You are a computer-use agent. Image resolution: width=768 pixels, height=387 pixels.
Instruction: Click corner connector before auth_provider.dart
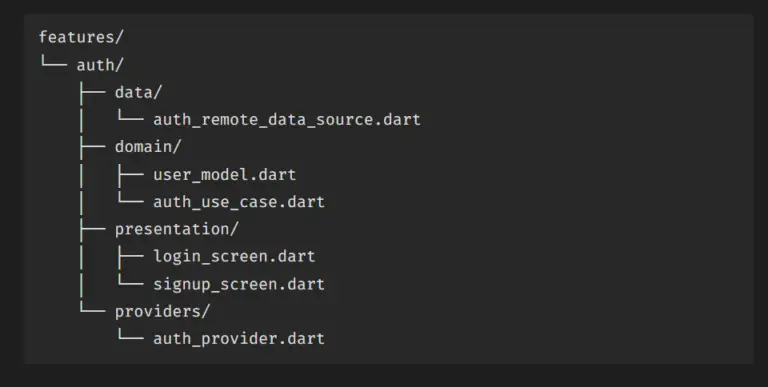point(130,336)
